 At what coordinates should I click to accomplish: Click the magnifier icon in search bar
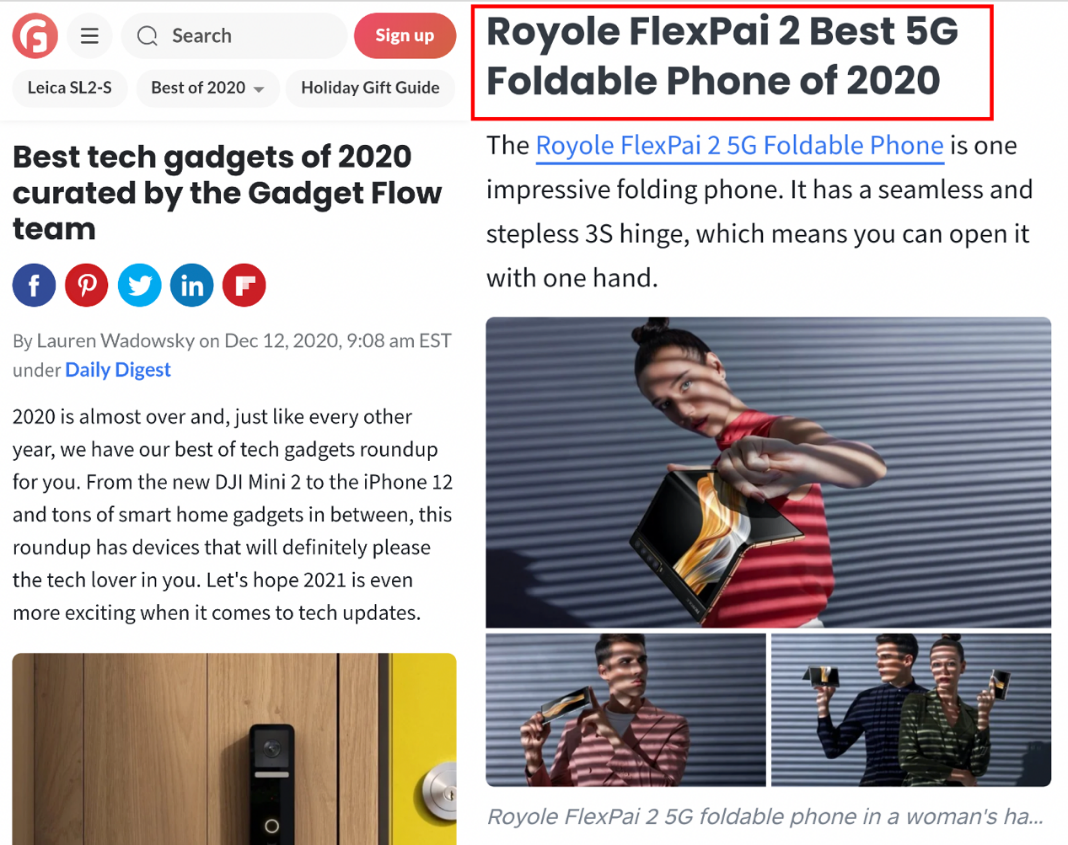(x=147, y=35)
